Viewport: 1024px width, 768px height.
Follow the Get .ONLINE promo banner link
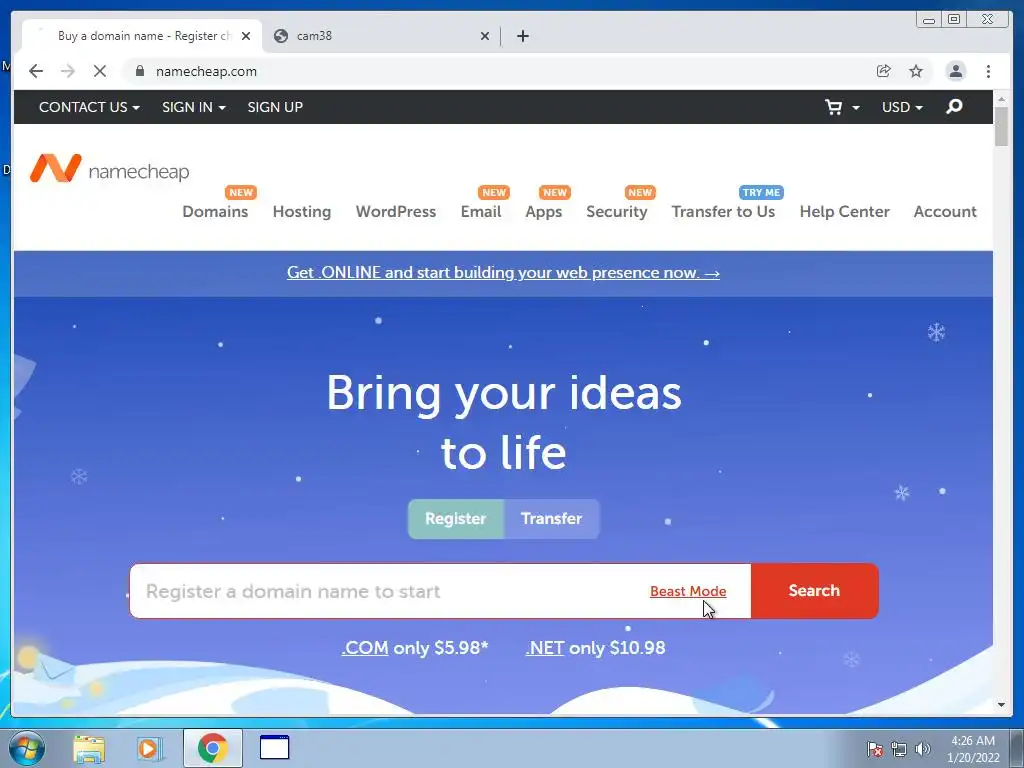pos(503,272)
